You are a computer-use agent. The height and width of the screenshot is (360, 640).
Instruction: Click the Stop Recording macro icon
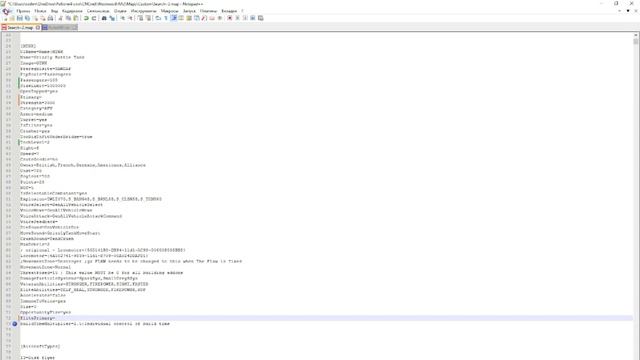237,18
